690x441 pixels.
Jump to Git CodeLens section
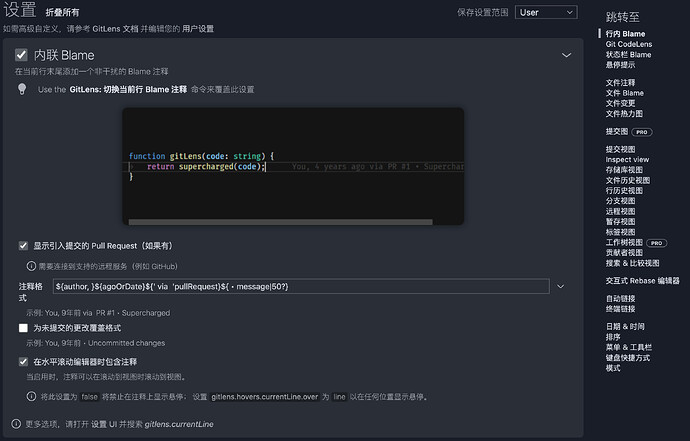629,44
